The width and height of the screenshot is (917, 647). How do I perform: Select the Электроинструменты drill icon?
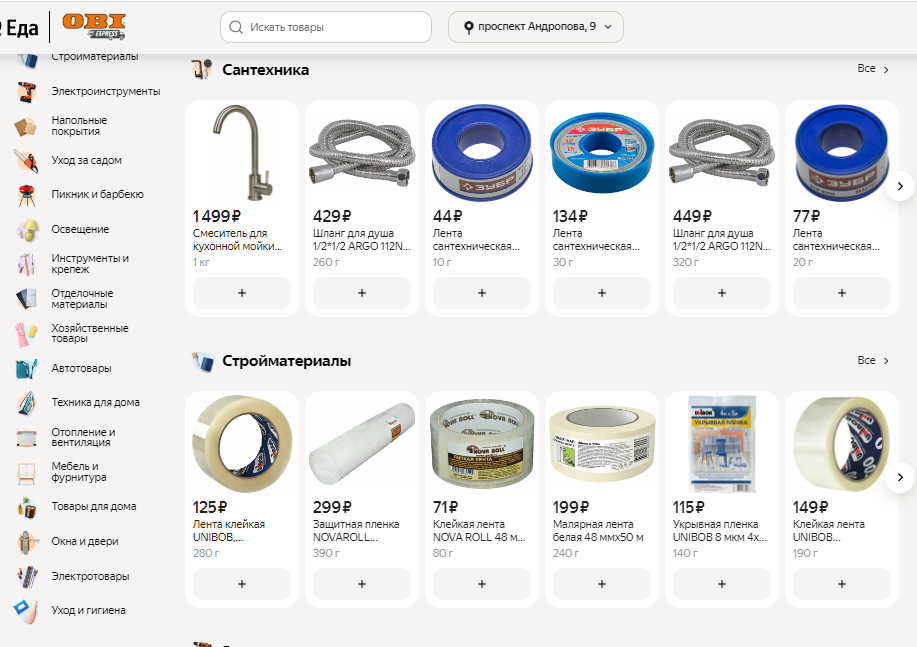click(26, 92)
